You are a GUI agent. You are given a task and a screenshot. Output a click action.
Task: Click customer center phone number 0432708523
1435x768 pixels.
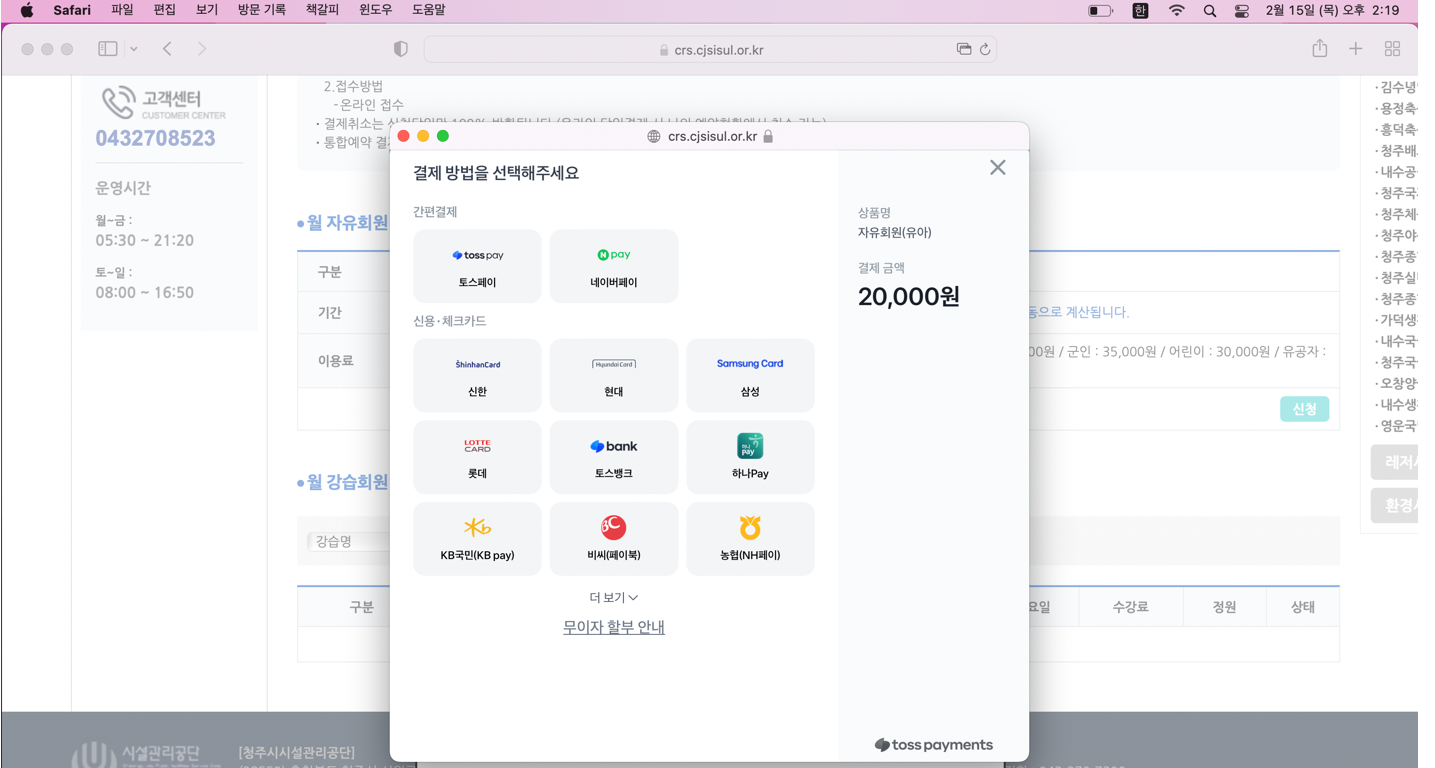pos(155,139)
